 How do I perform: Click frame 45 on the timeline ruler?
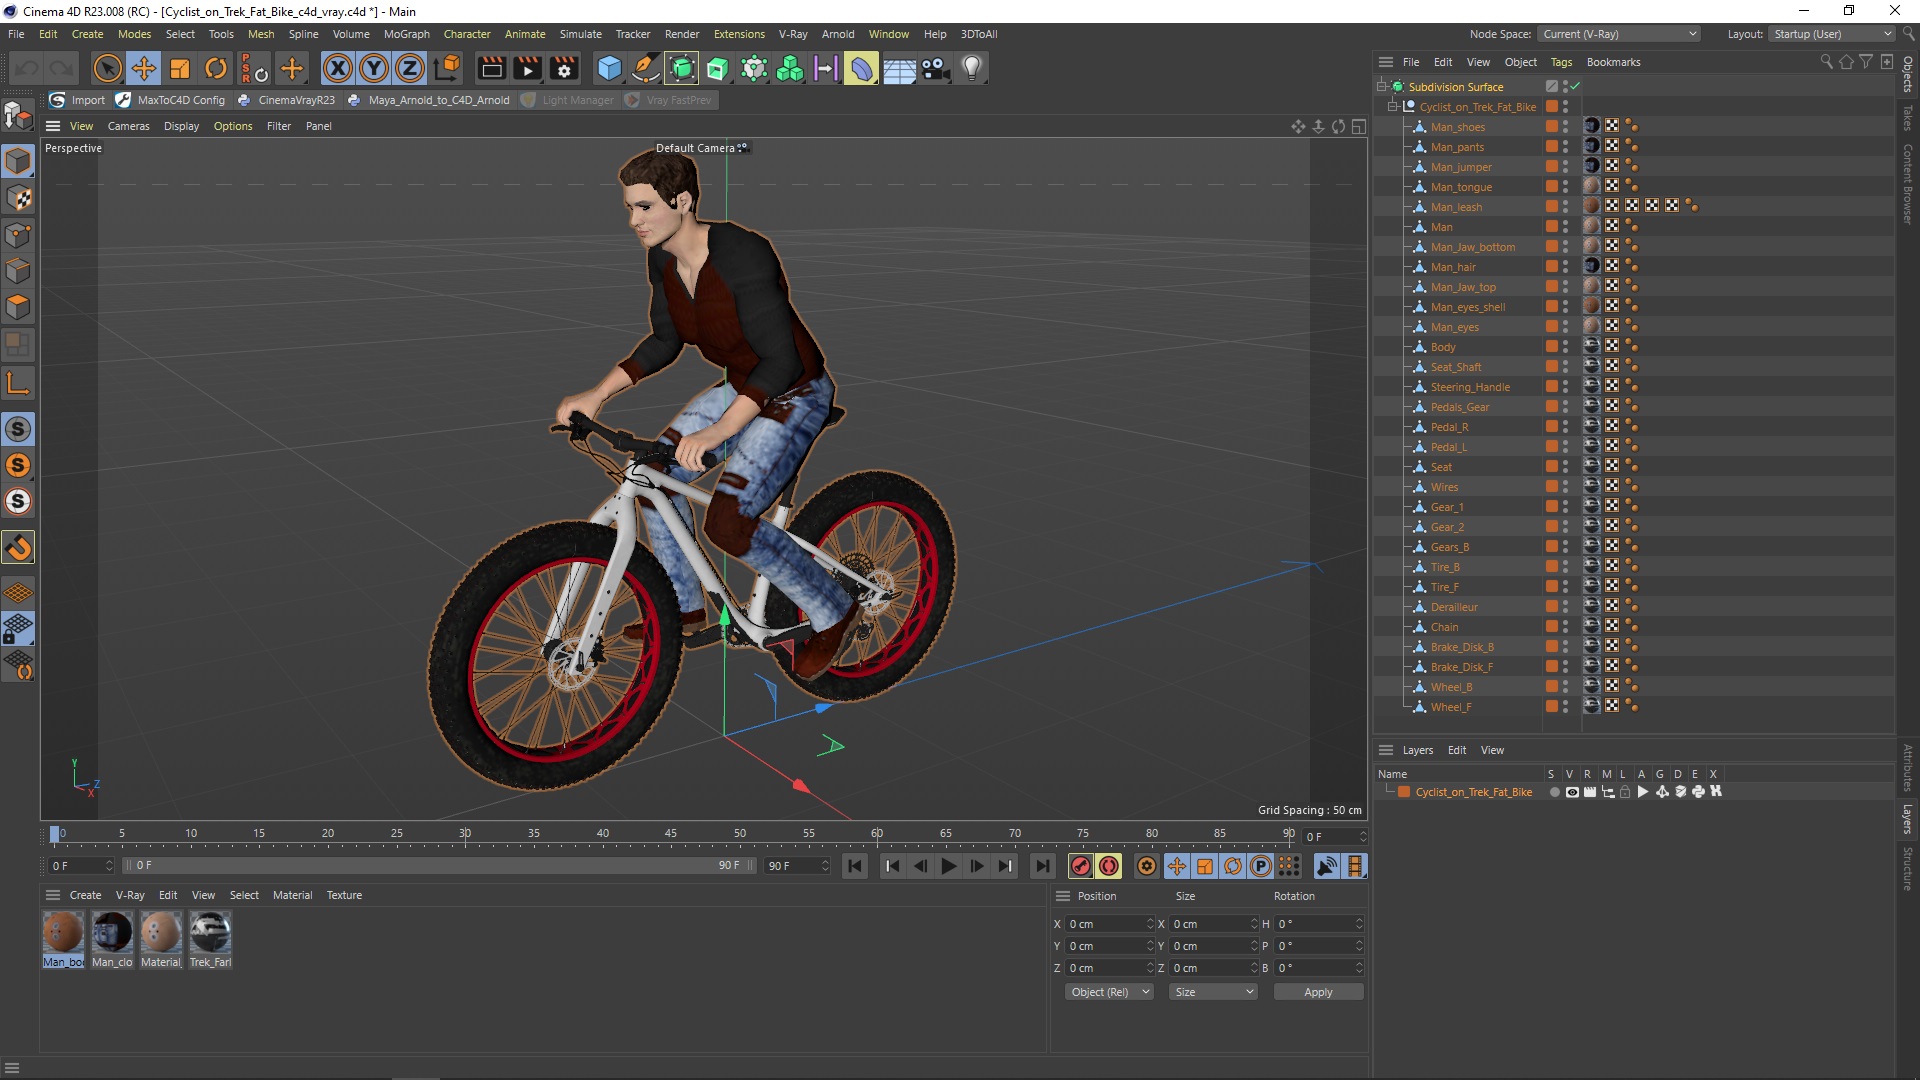point(671,834)
